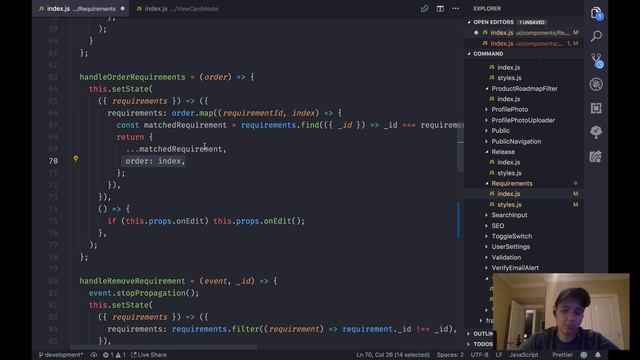Click line number 70 in the gutter
Image resolution: width=640 pixels, height=360 pixels.
[x=53, y=161]
